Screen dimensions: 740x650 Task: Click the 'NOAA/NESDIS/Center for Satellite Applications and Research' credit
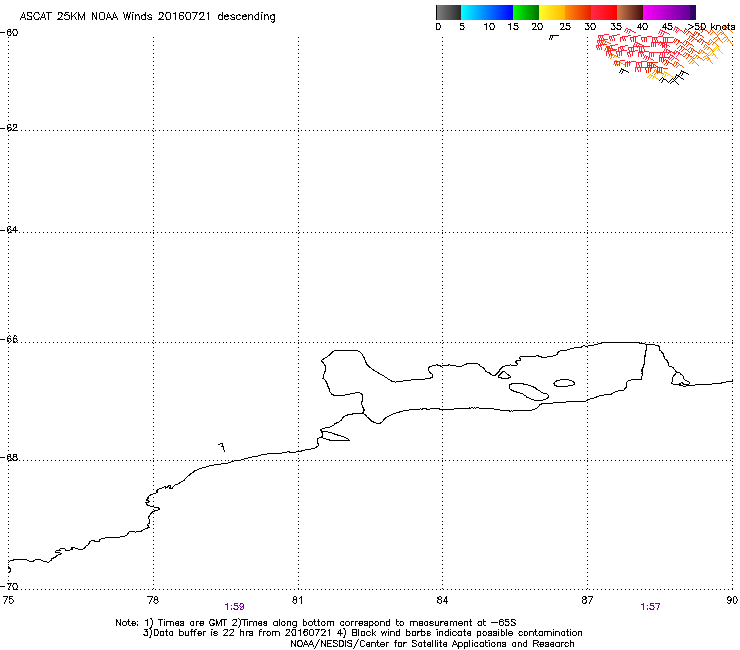tap(432, 644)
